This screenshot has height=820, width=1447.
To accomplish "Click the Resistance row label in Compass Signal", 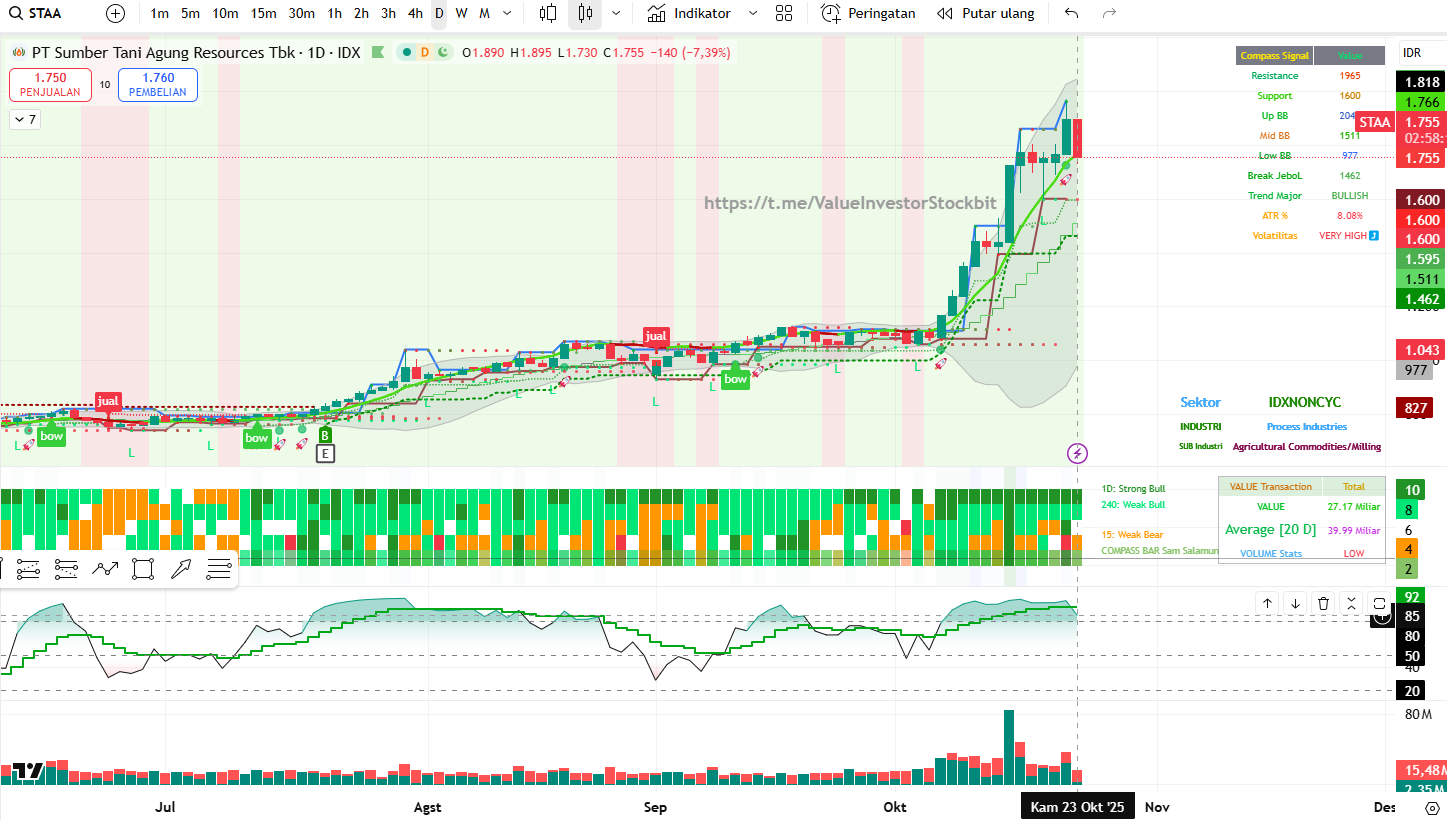I will pyautogui.click(x=1274, y=76).
